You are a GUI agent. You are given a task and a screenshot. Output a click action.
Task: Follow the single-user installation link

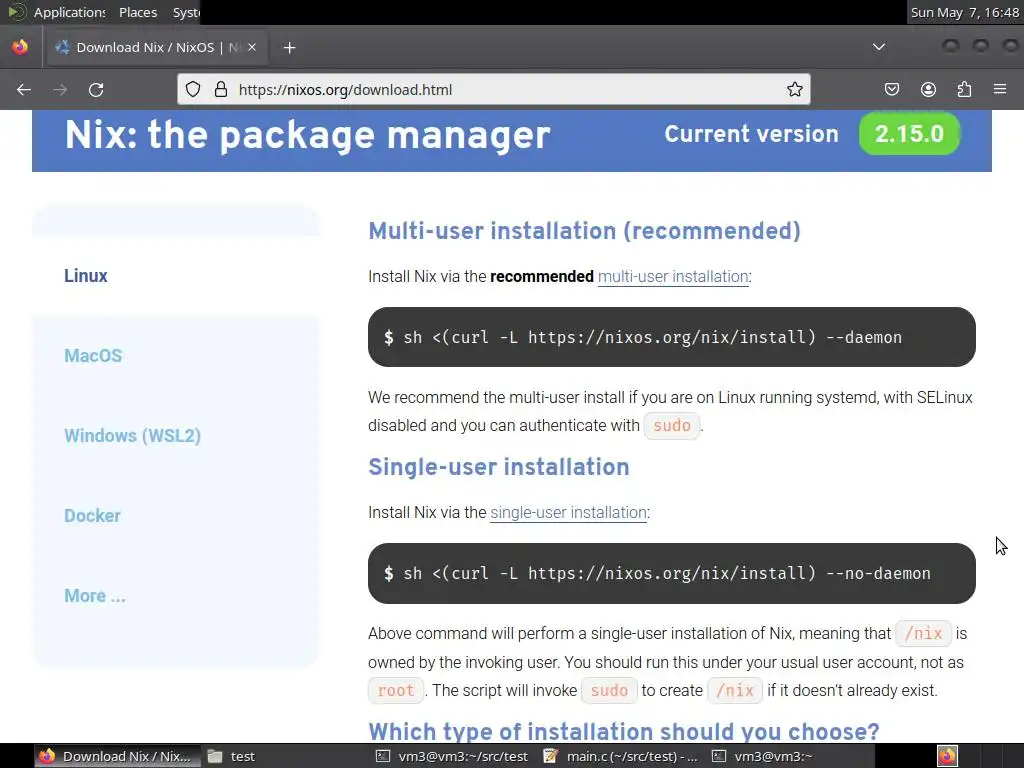pos(568,513)
